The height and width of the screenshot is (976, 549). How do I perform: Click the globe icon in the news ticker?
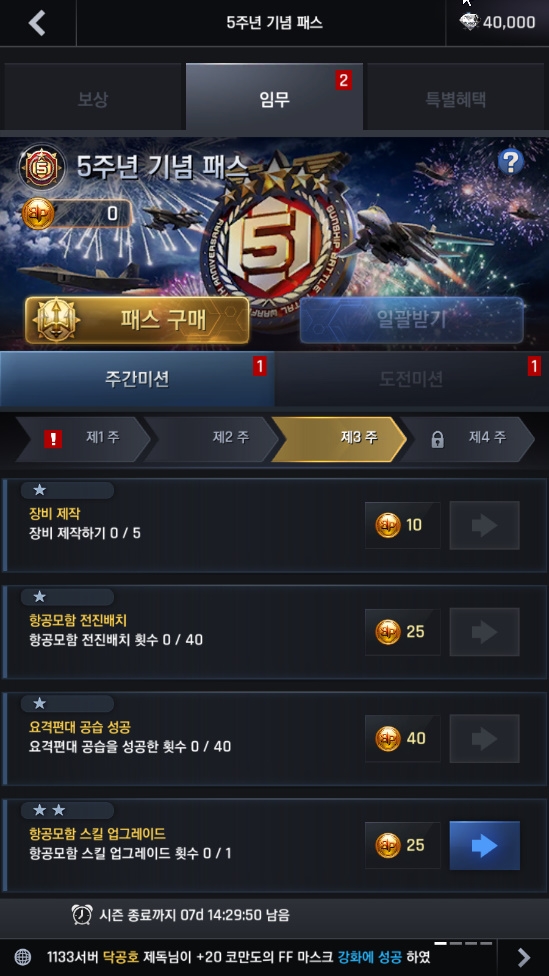click(x=22, y=957)
